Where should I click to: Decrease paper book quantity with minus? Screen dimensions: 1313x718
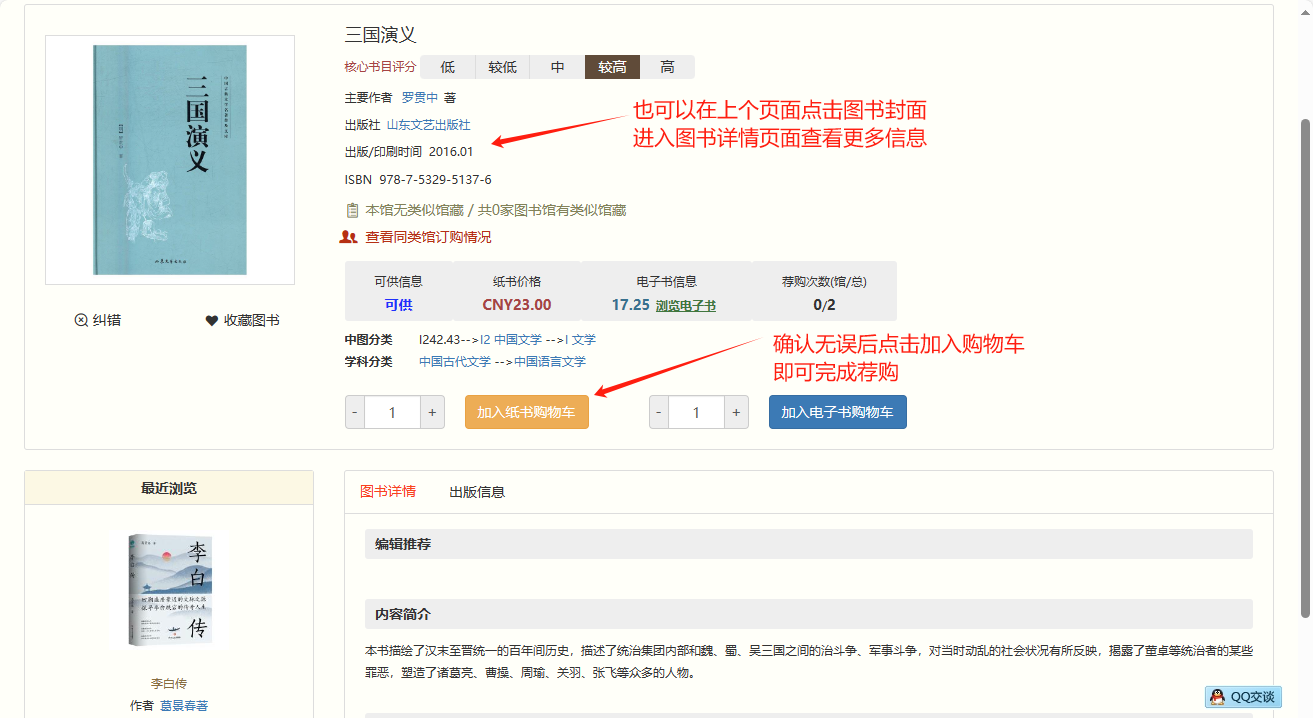pos(355,412)
